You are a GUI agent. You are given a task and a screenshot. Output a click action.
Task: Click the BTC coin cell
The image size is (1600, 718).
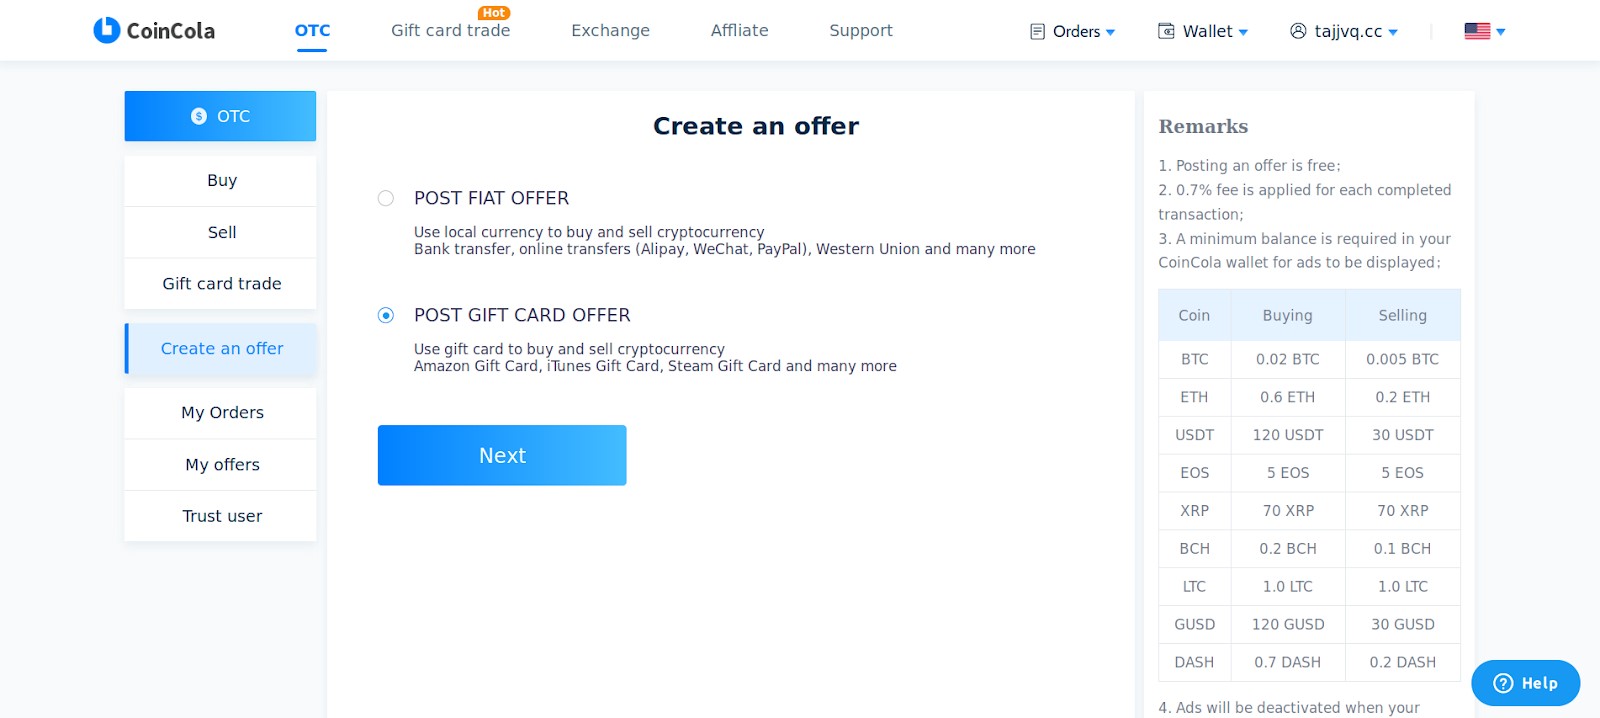coord(1194,359)
